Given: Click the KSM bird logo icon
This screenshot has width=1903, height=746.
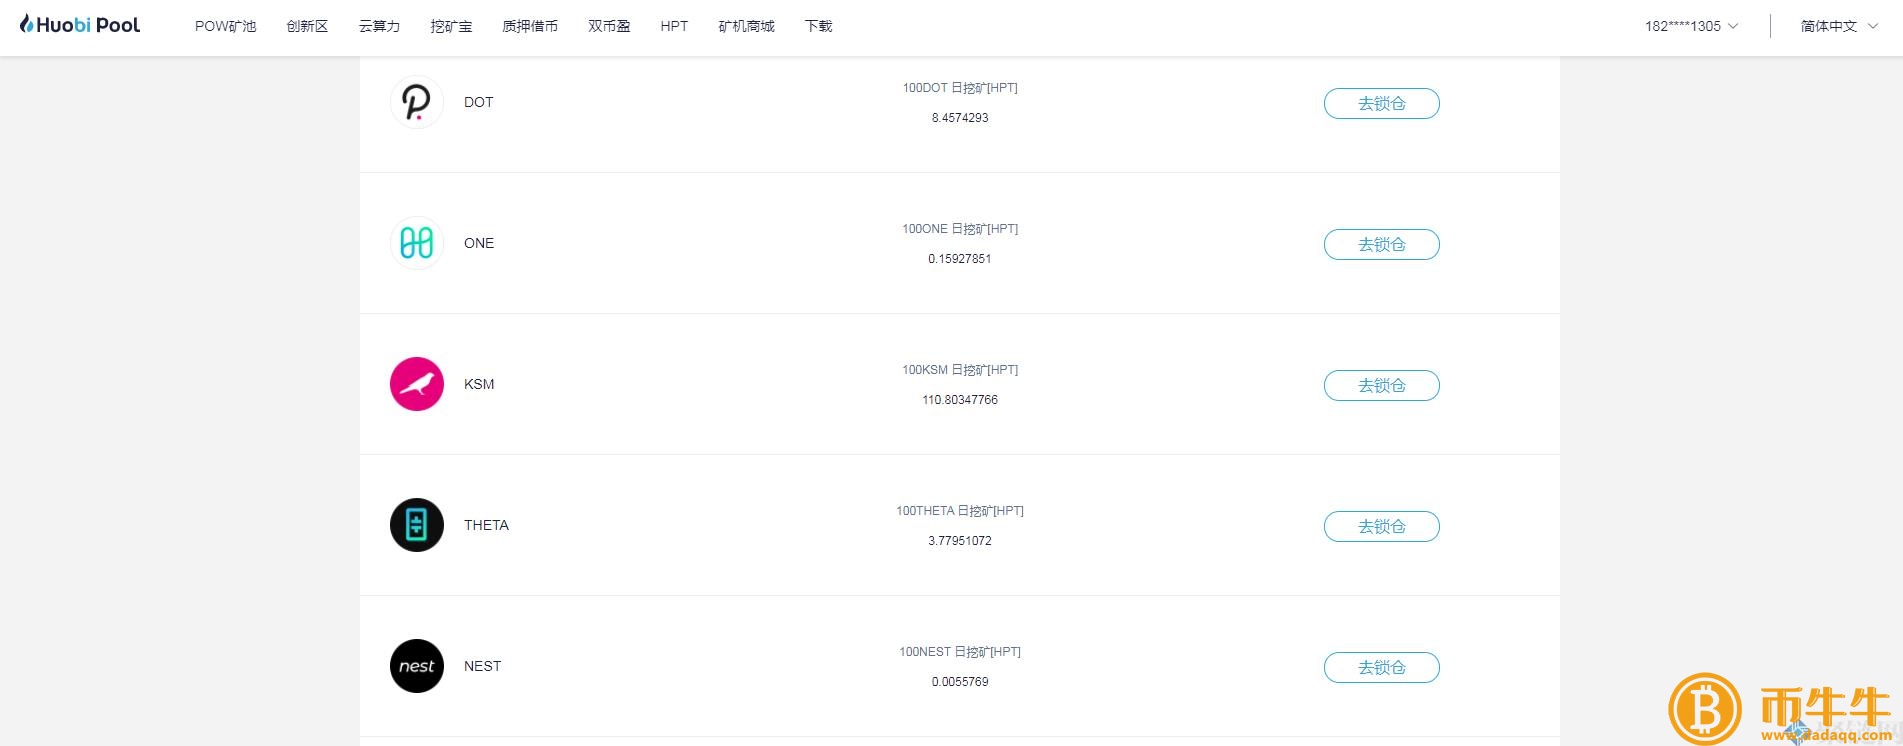Looking at the screenshot, I should tap(416, 383).
